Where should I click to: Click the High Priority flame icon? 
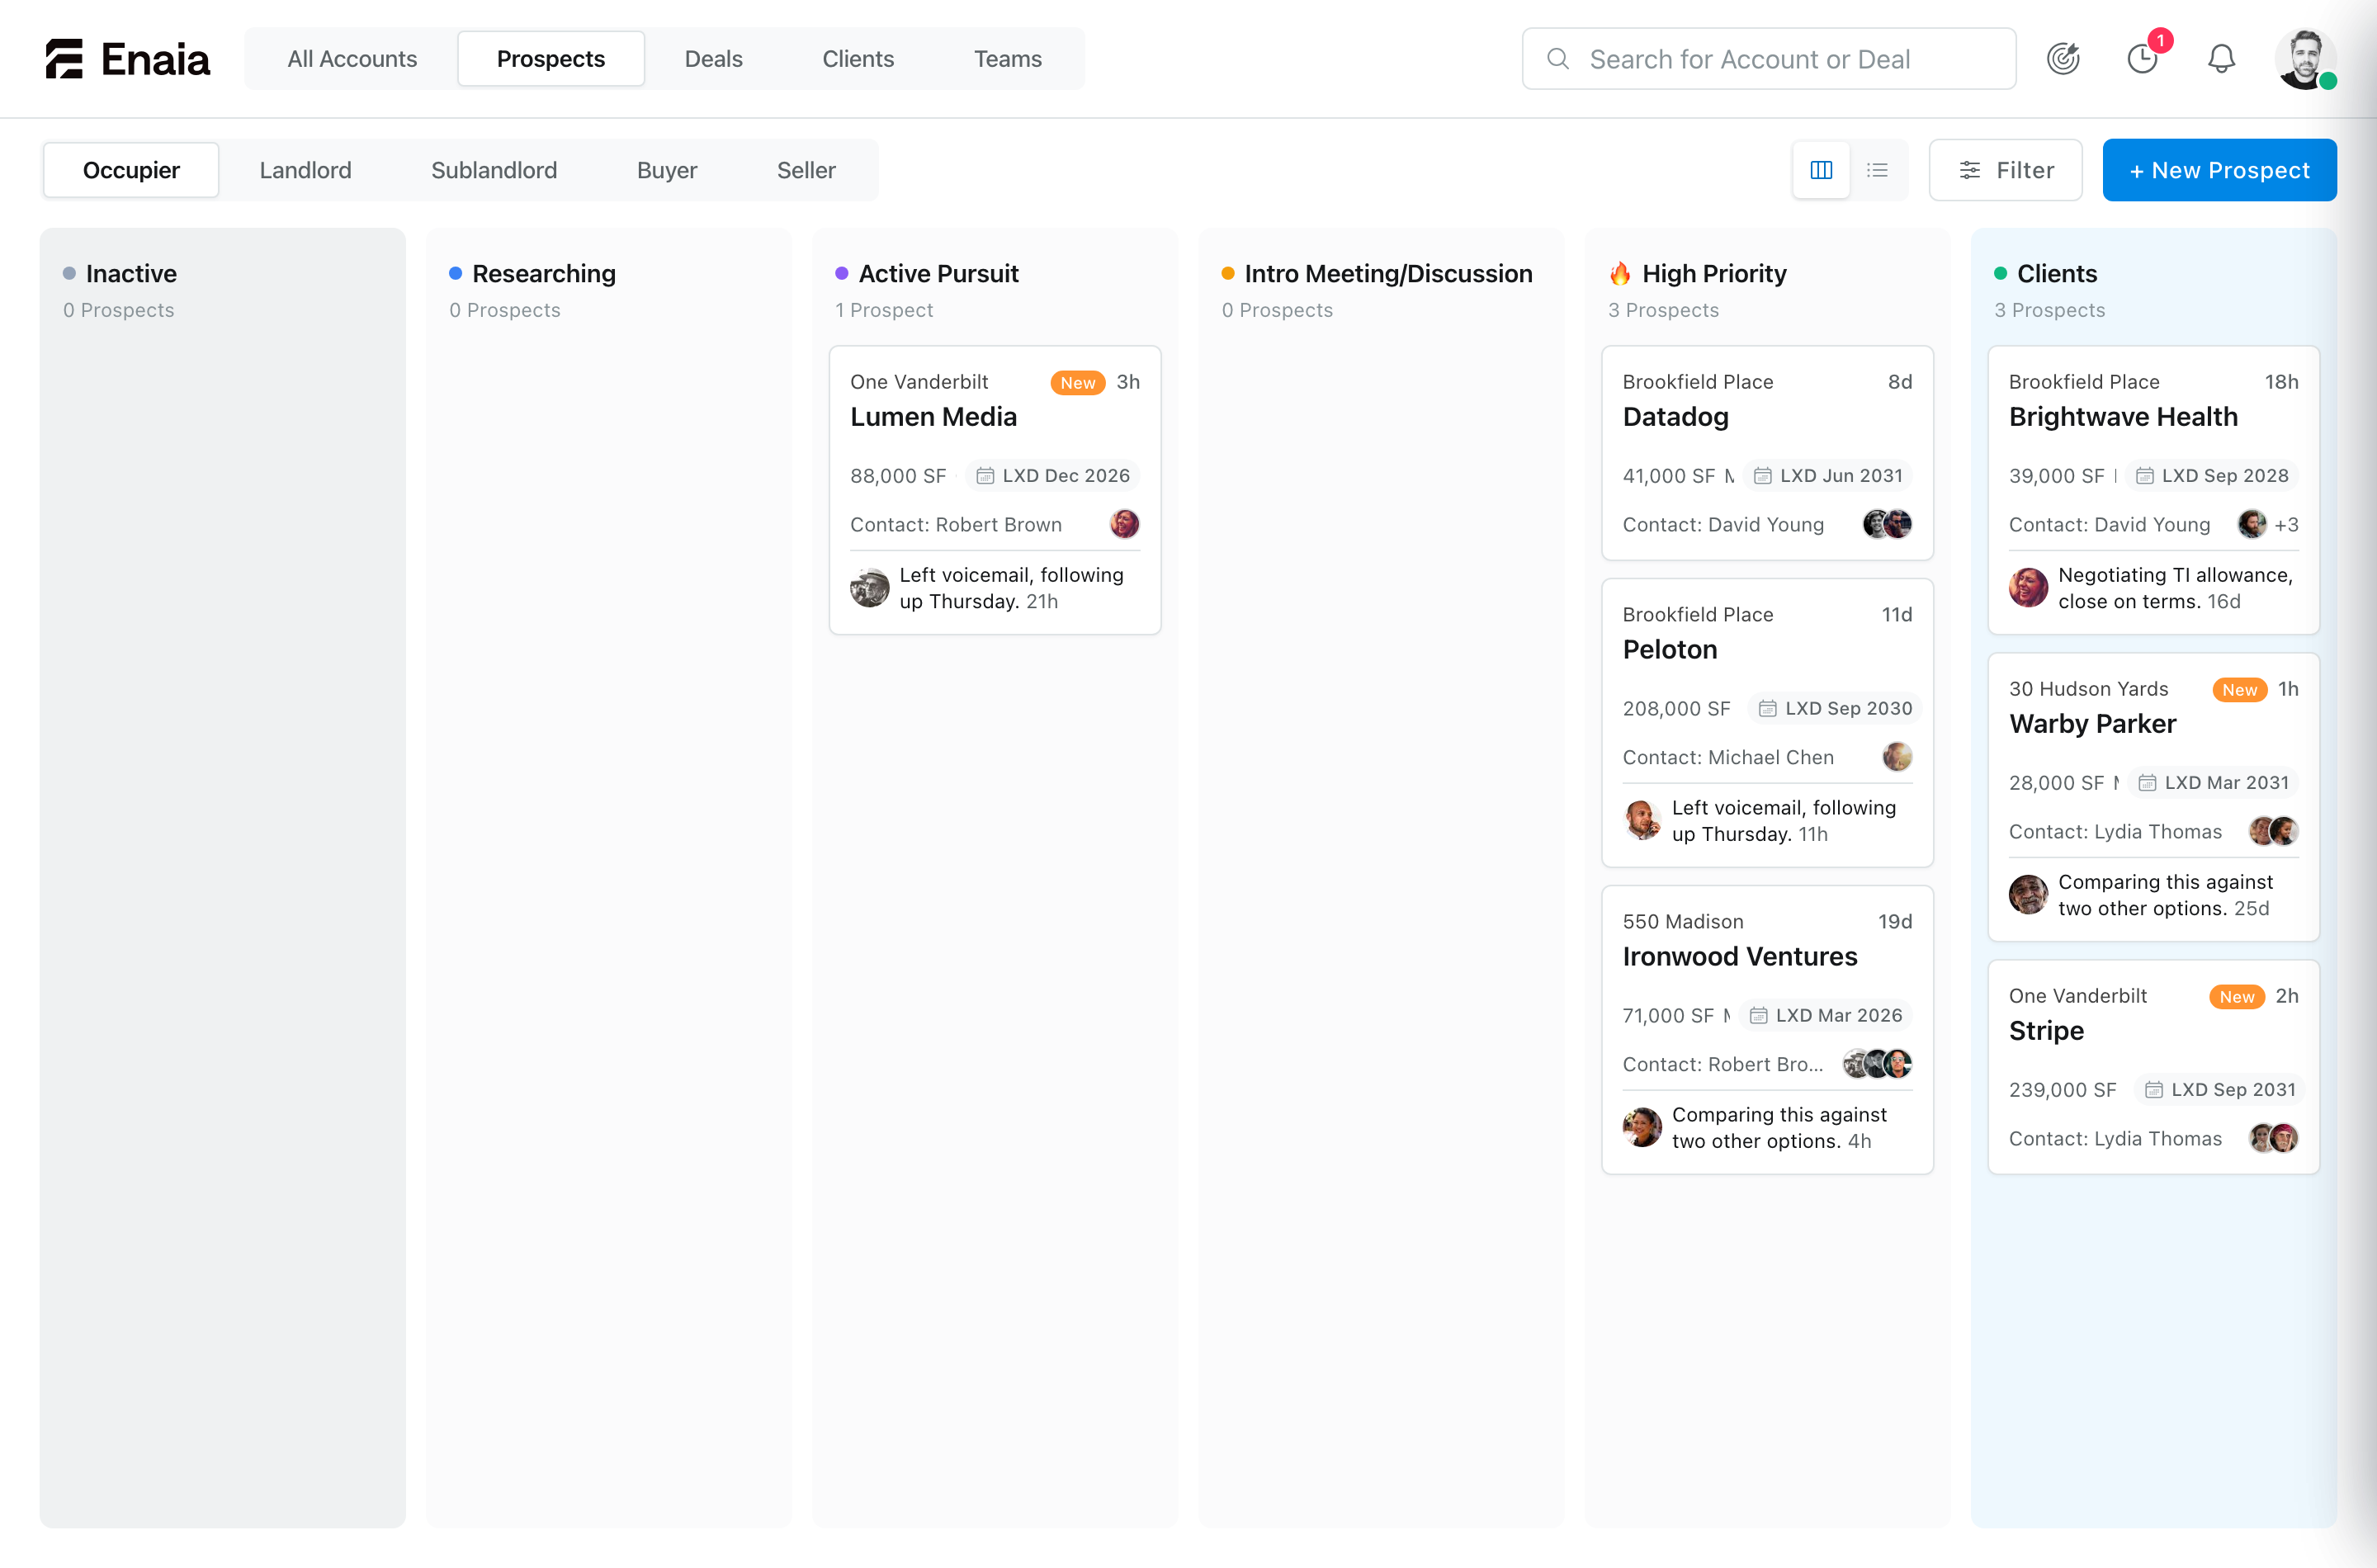coord(1620,273)
